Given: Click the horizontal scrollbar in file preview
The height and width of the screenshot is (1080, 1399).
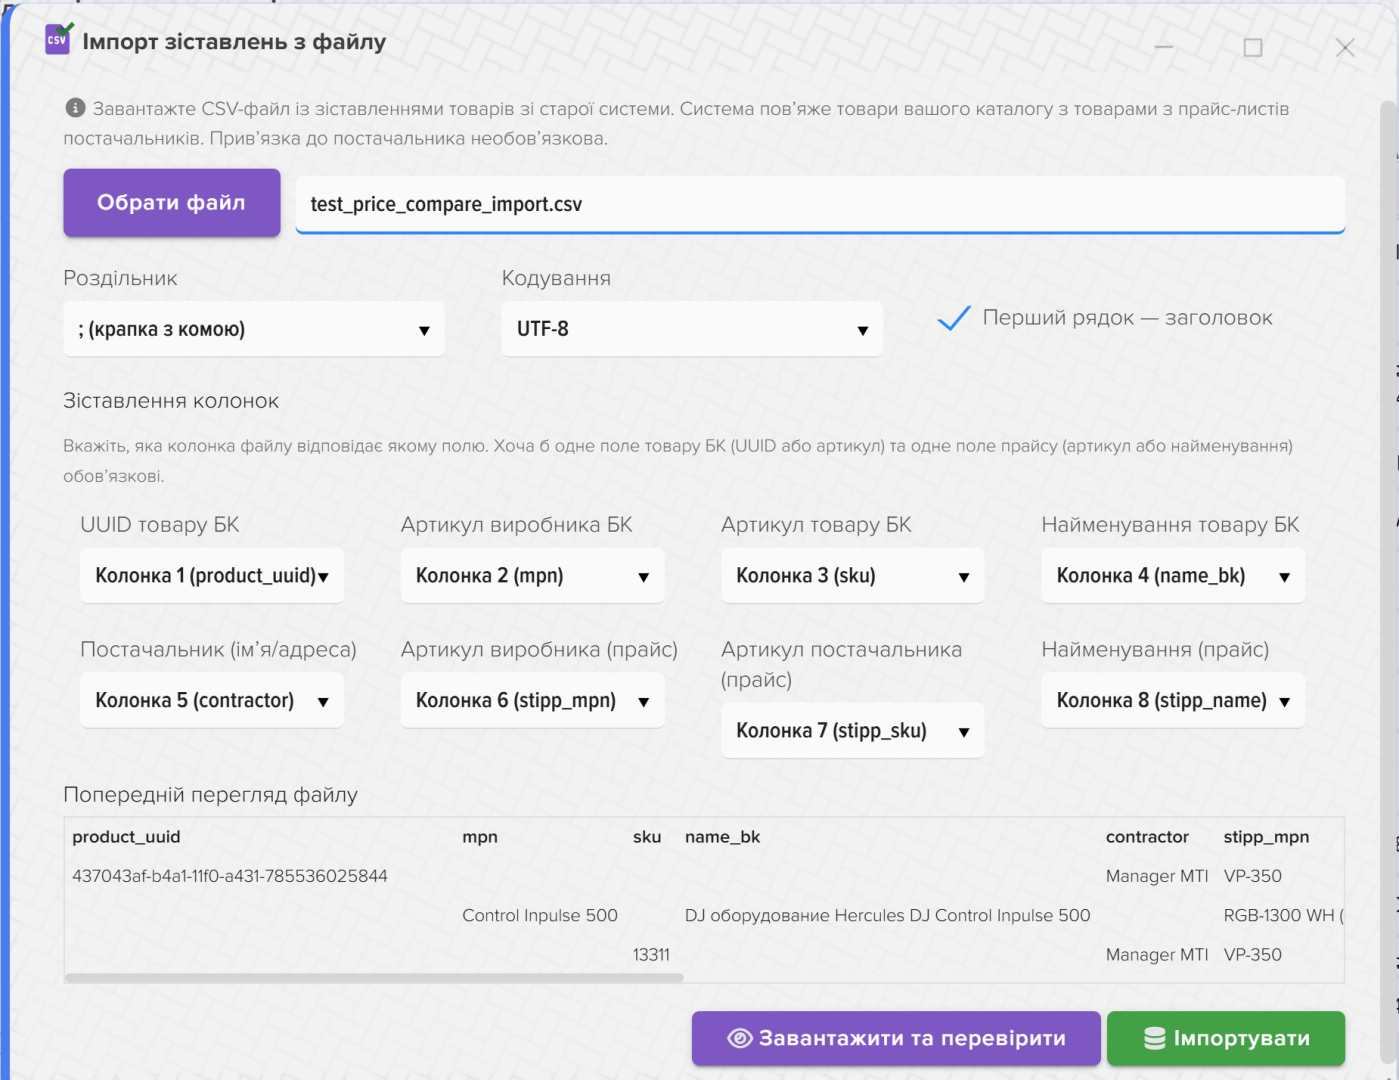Looking at the screenshot, I should pyautogui.click(x=374, y=978).
